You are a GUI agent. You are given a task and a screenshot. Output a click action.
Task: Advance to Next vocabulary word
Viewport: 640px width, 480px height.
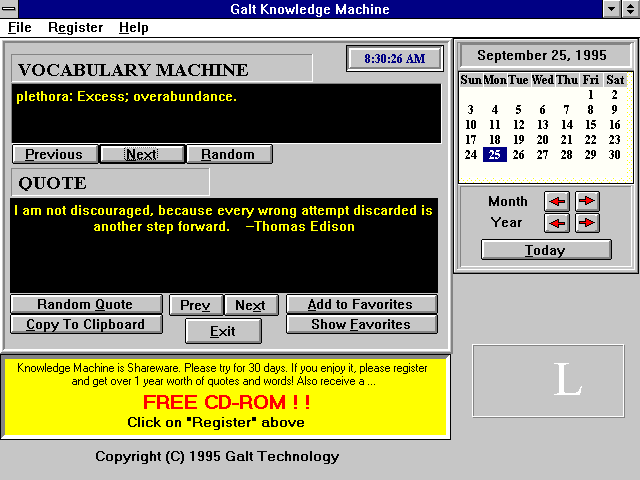click(x=141, y=154)
